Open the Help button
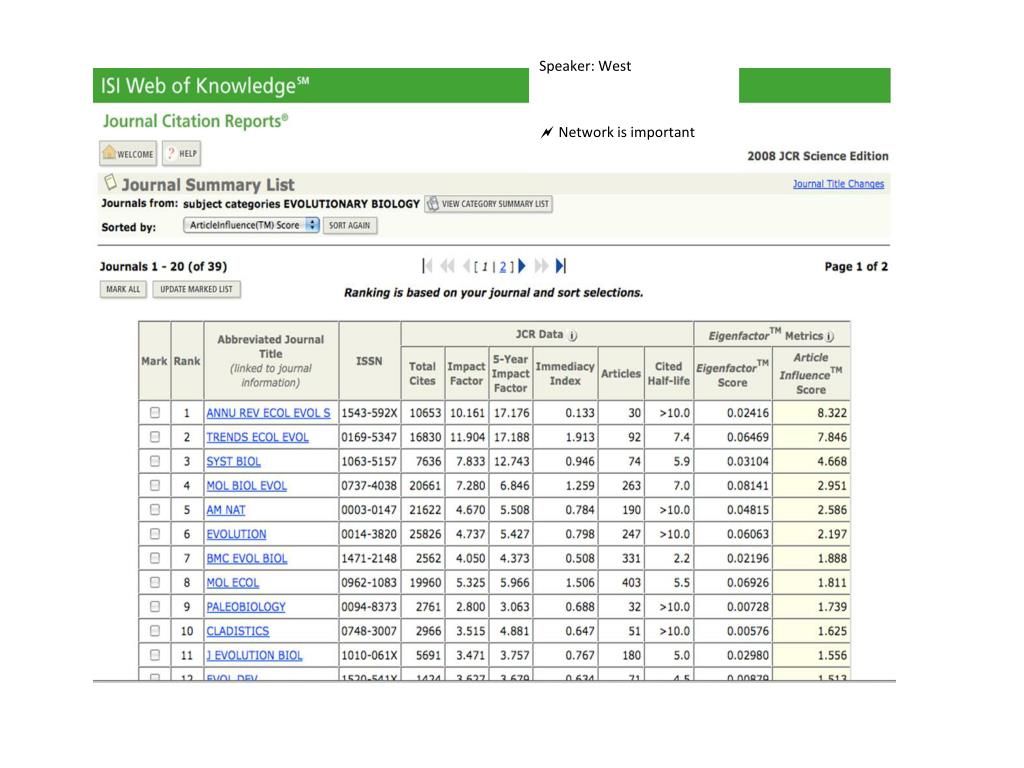 (x=182, y=153)
